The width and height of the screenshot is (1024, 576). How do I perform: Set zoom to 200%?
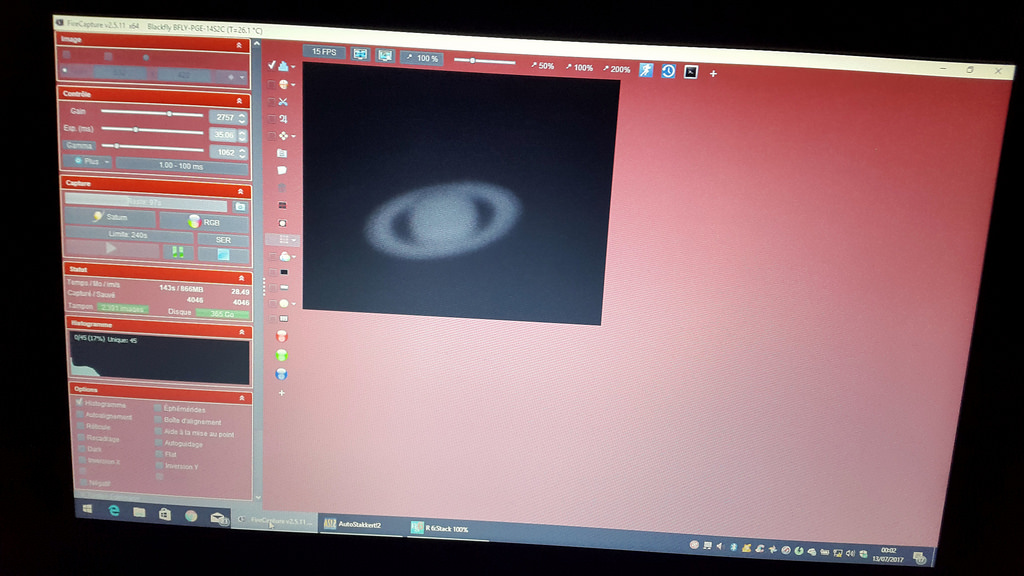point(616,69)
